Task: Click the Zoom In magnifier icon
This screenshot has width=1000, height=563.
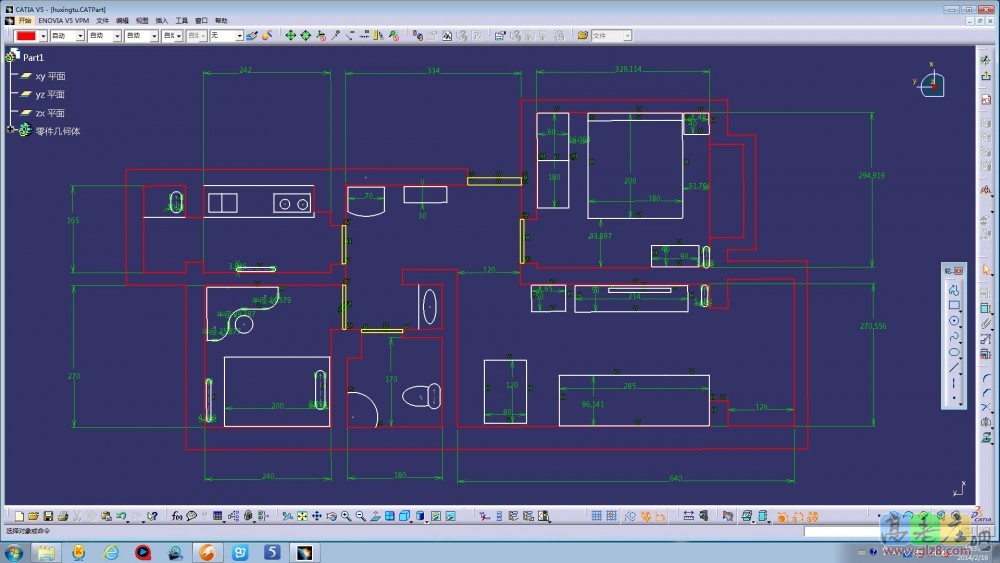Action: click(x=346, y=516)
